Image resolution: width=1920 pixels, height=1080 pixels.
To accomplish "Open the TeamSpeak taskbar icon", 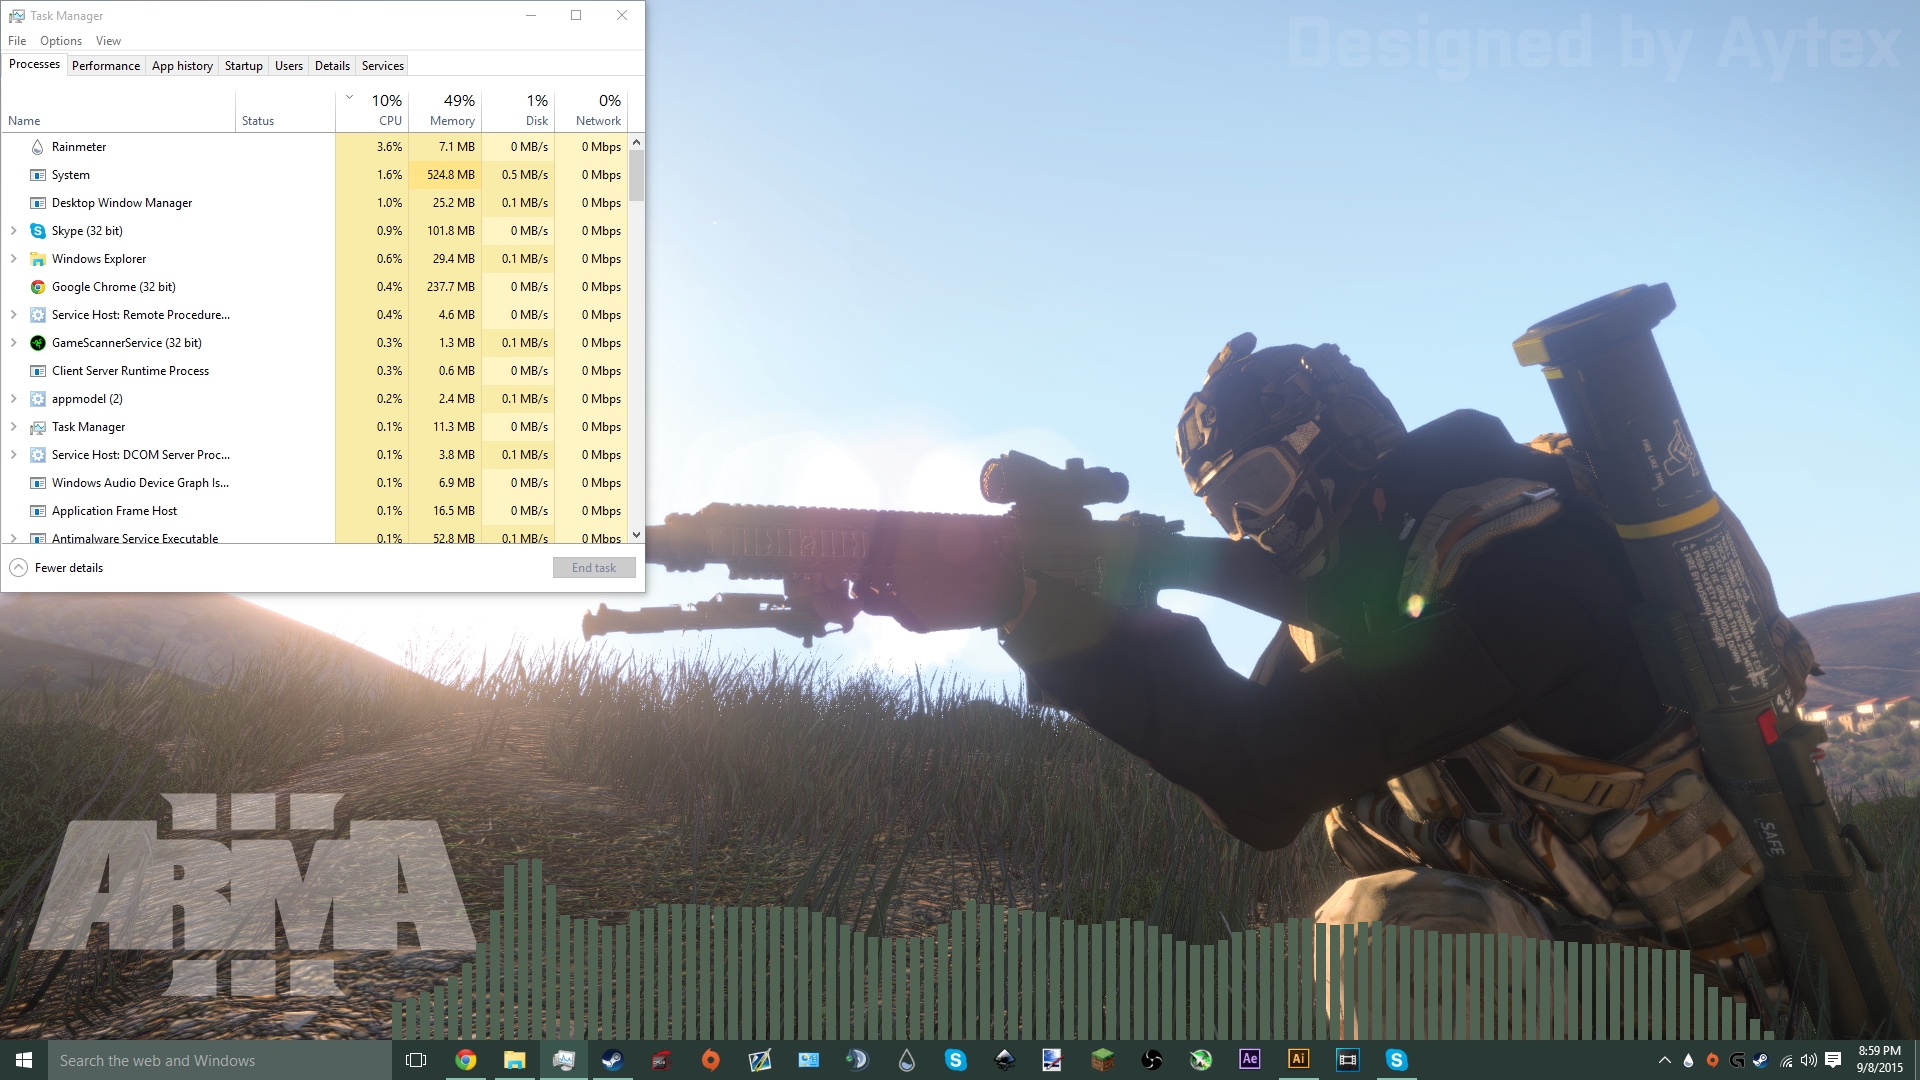I will pyautogui.click(x=858, y=1060).
